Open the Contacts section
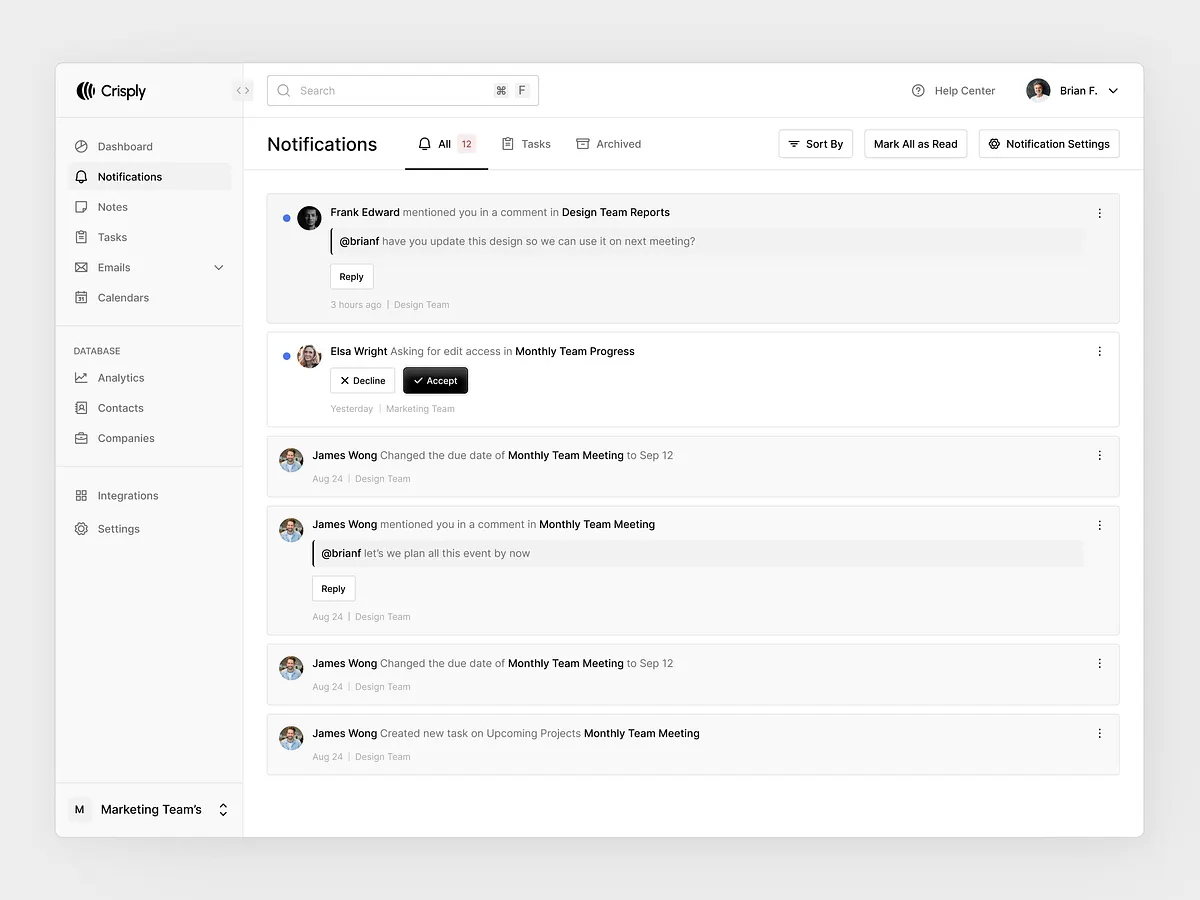The width and height of the screenshot is (1200, 900). pyautogui.click(x=120, y=408)
